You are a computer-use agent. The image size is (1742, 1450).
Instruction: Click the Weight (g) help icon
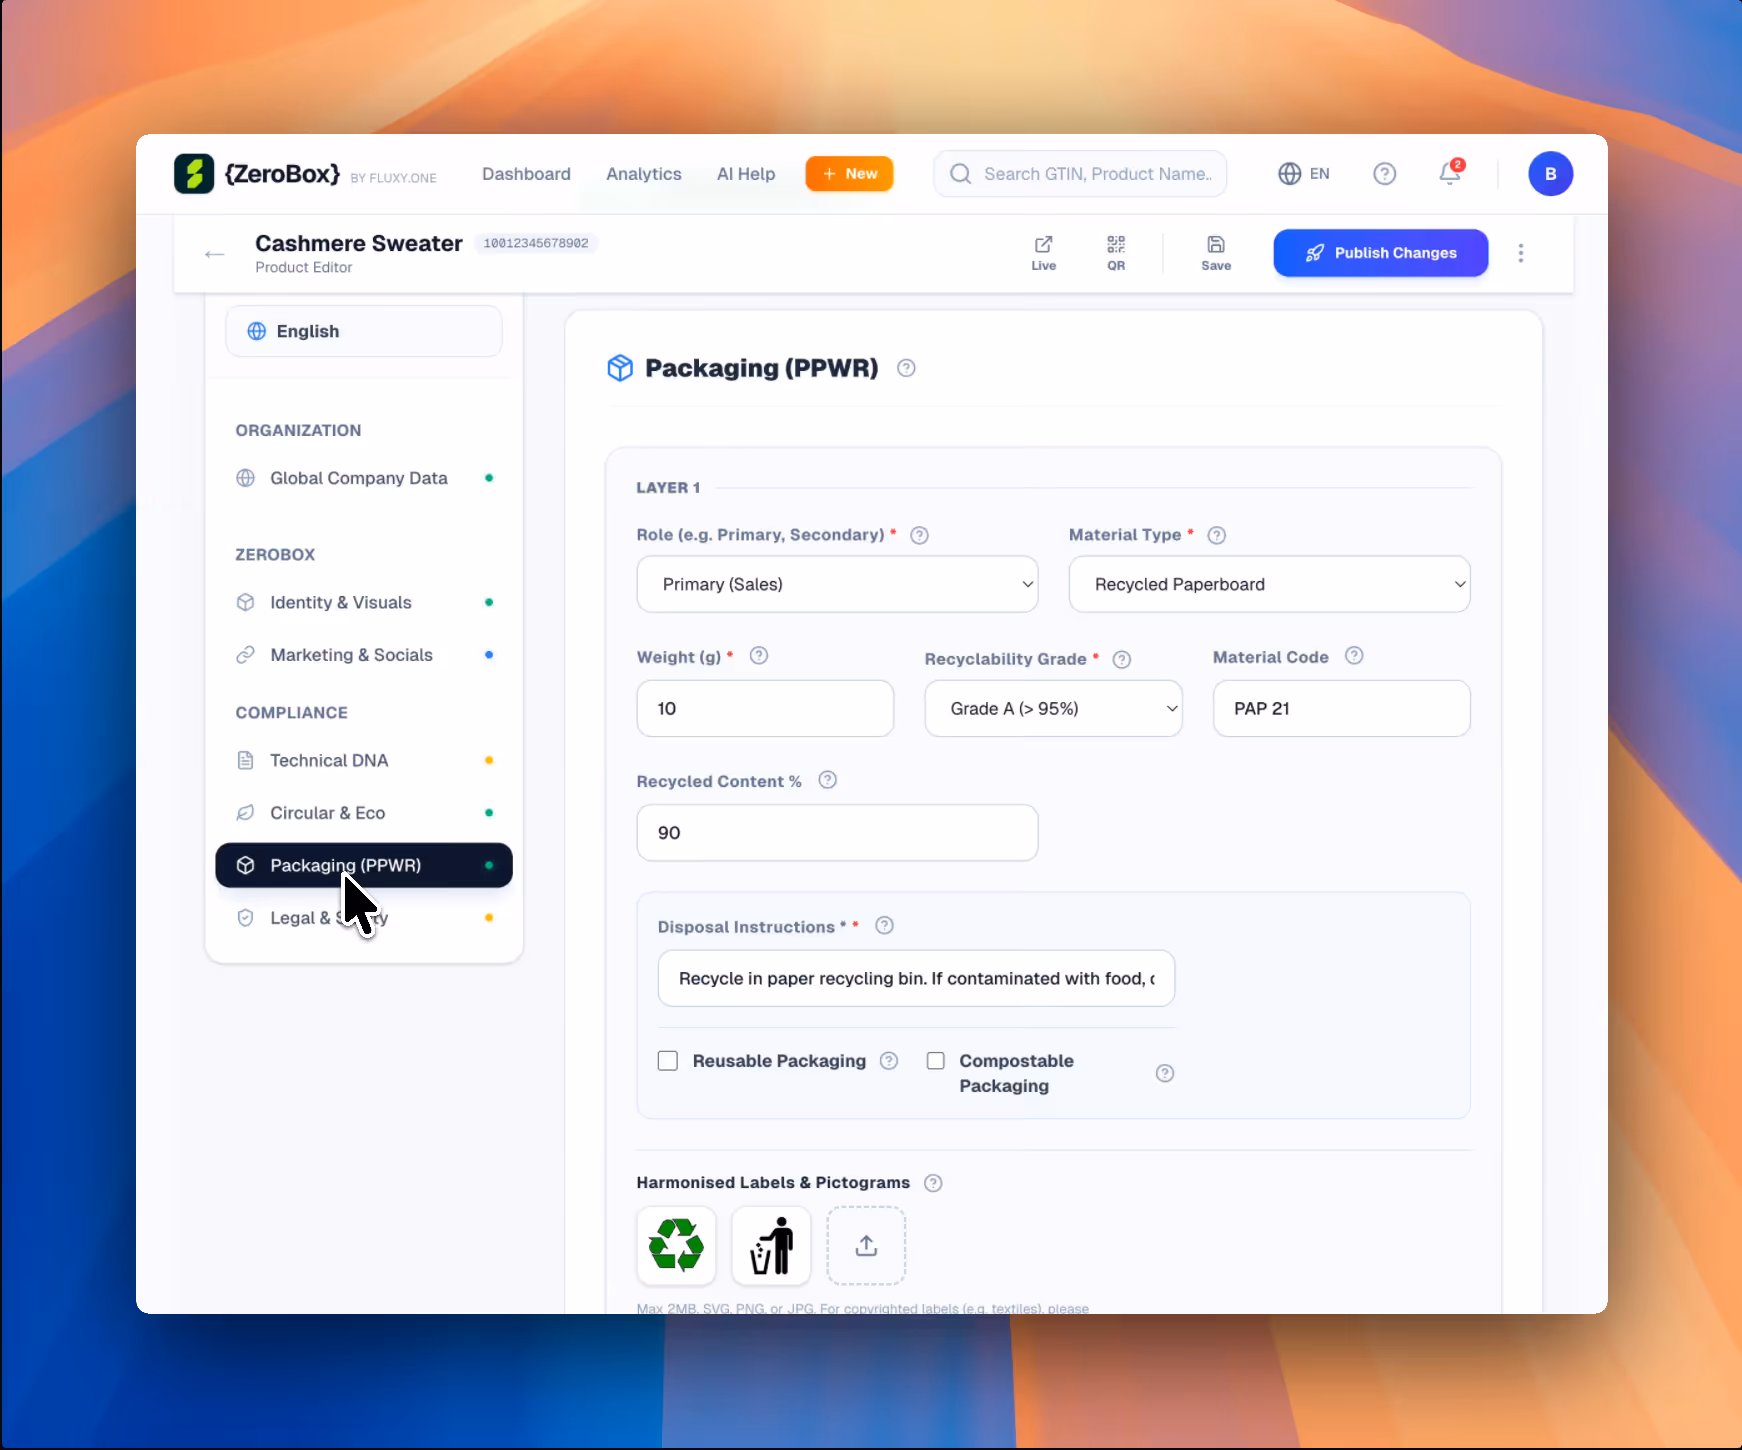[759, 656]
